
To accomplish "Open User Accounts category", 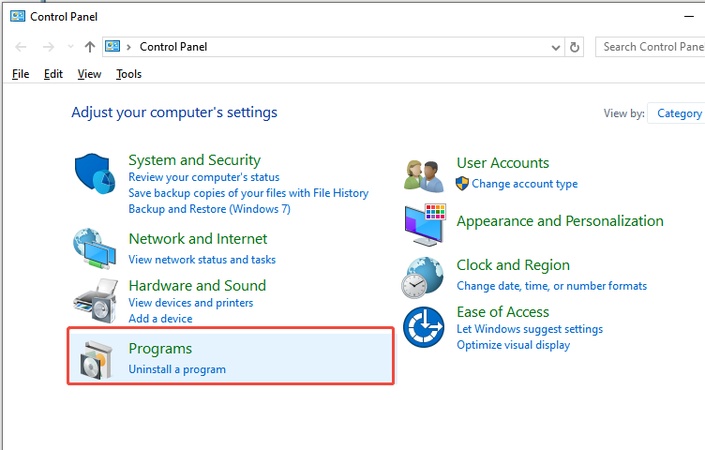I will point(503,163).
